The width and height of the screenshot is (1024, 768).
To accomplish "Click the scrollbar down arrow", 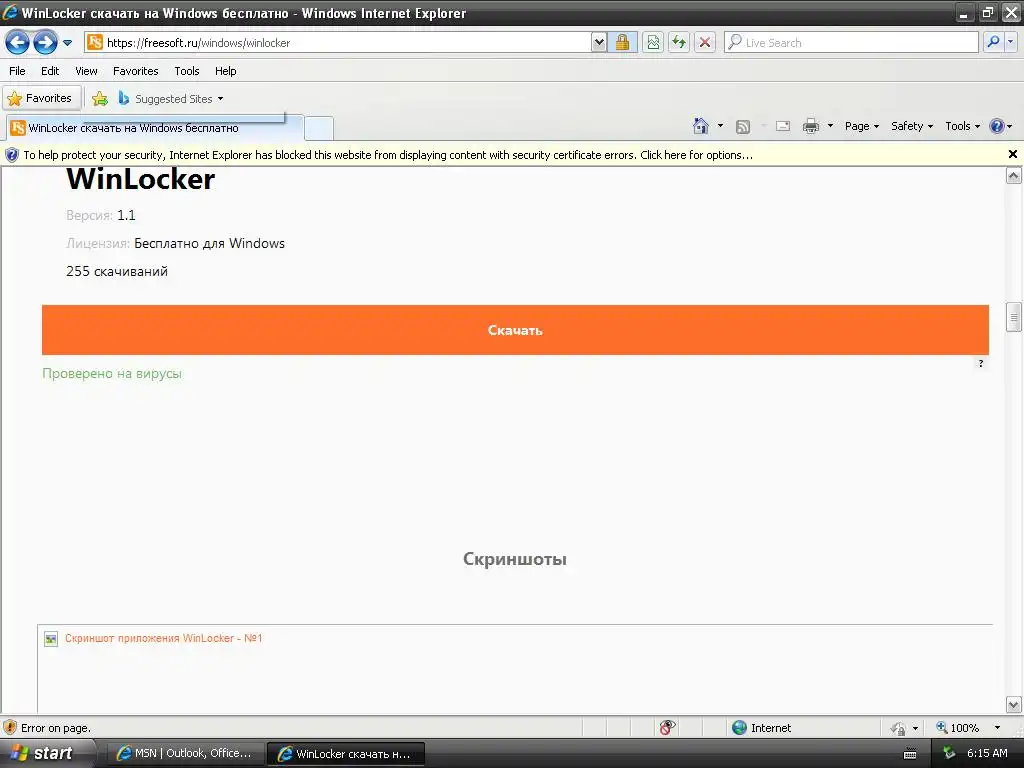I will (x=1014, y=705).
